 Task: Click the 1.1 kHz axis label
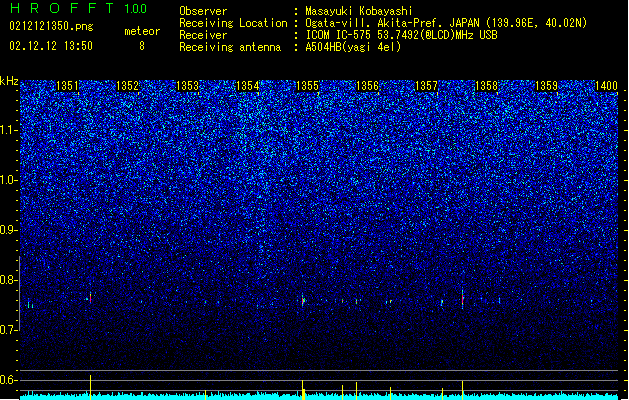9,130
